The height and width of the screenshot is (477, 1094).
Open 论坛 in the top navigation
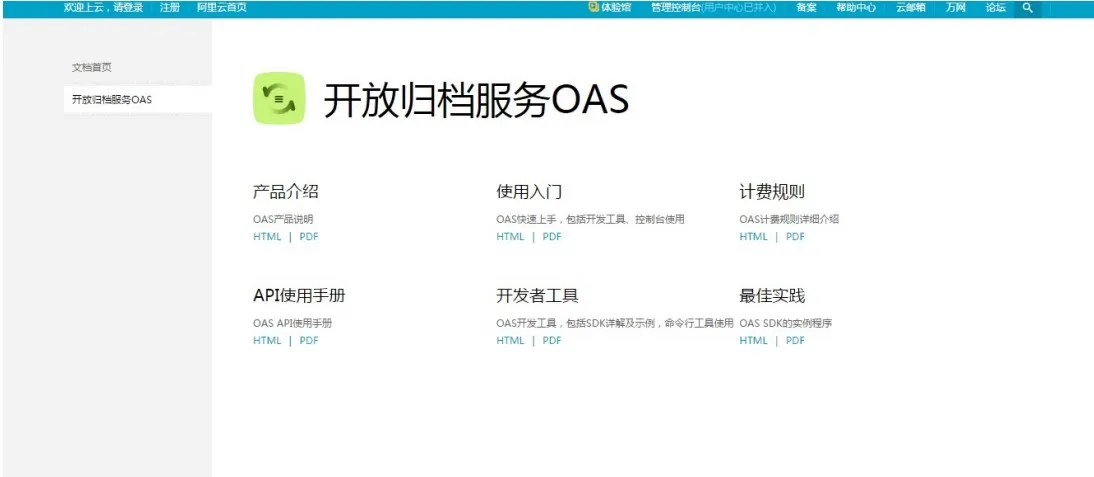point(996,8)
